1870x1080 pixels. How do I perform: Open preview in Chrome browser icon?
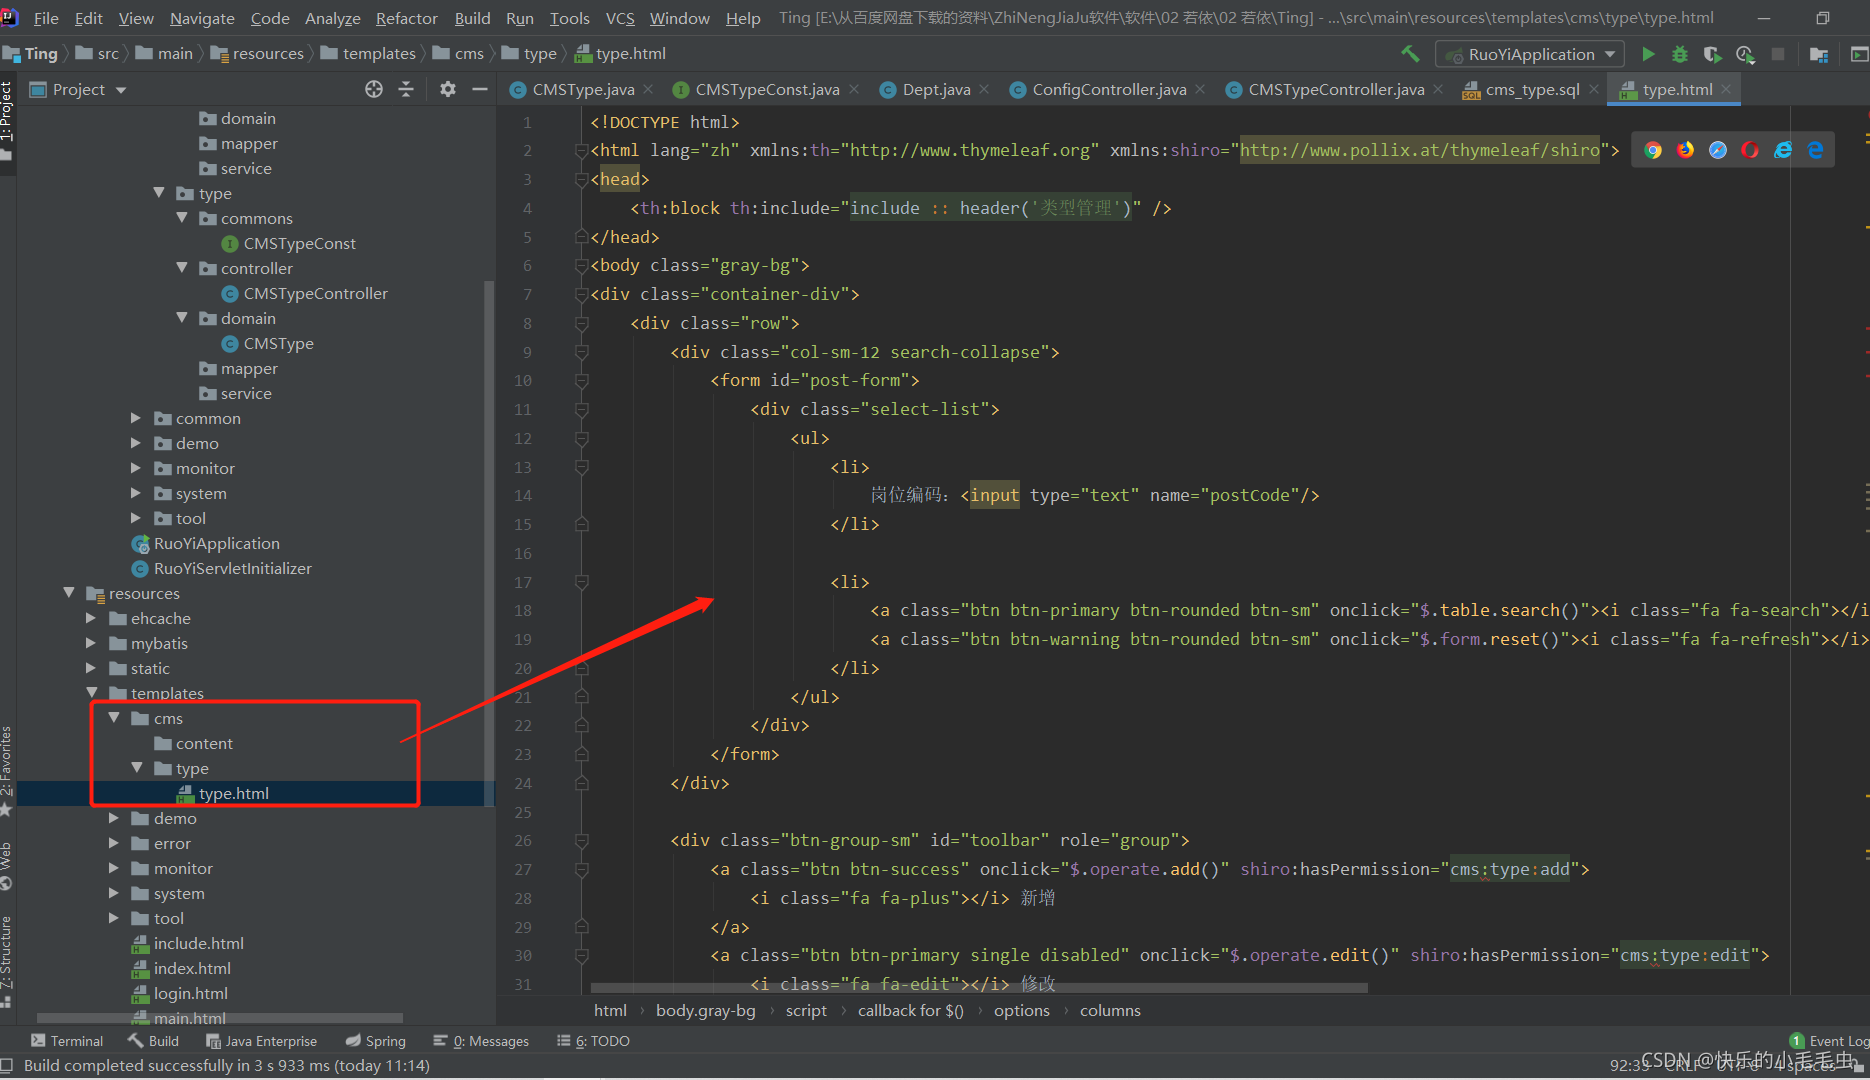1653,150
